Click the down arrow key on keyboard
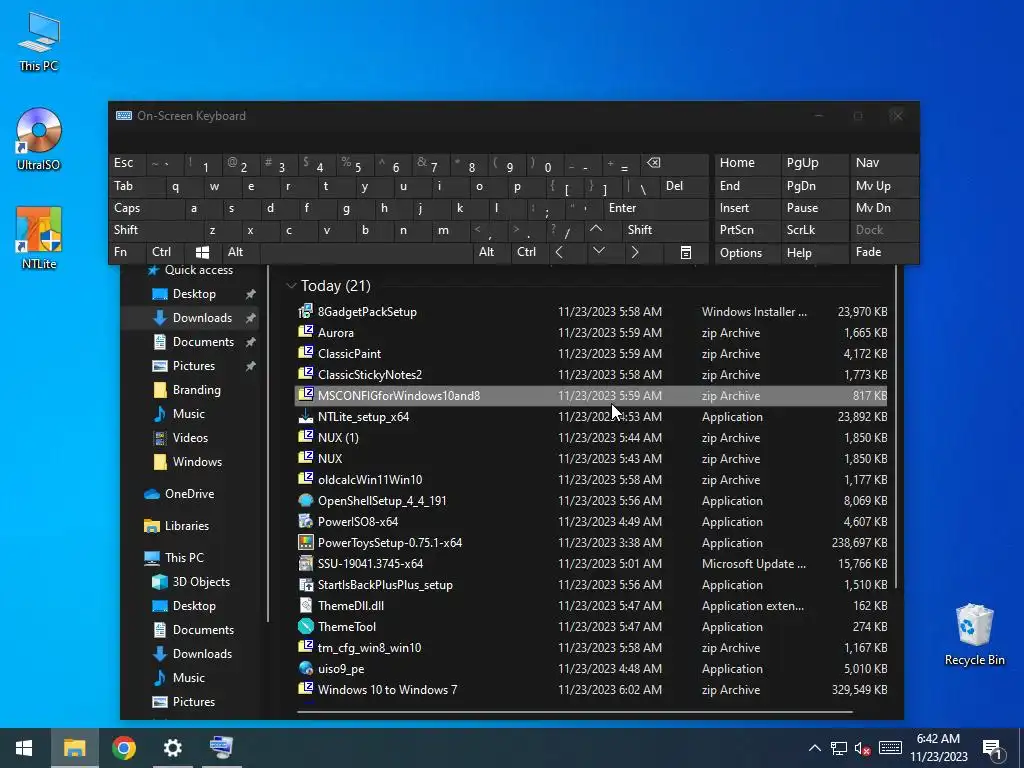Image resolution: width=1024 pixels, height=768 pixels. [598, 251]
